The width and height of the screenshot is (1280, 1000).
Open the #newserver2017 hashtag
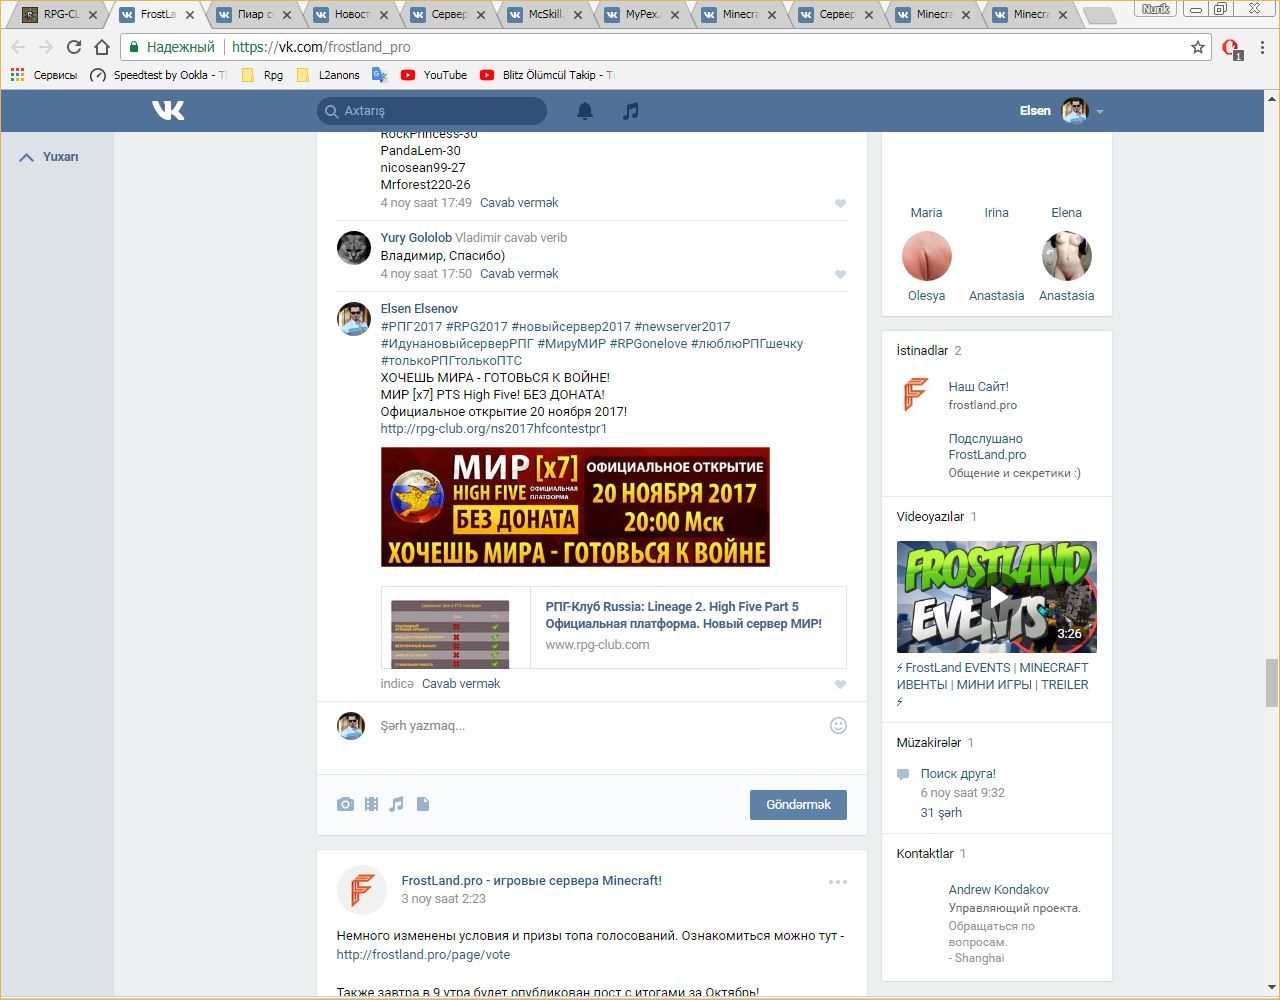click(682, 326)
